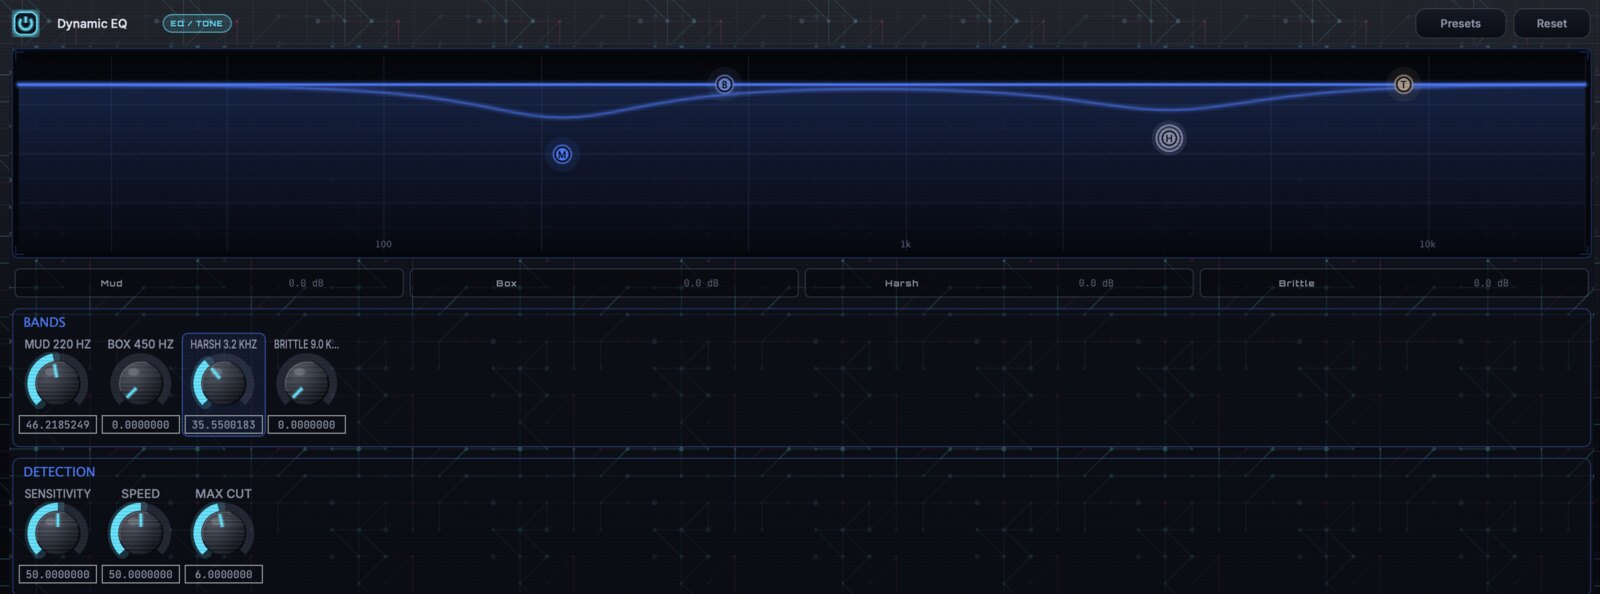Click the SPEED label
Screen dimensions: 1600x594
tap(140, 494)
